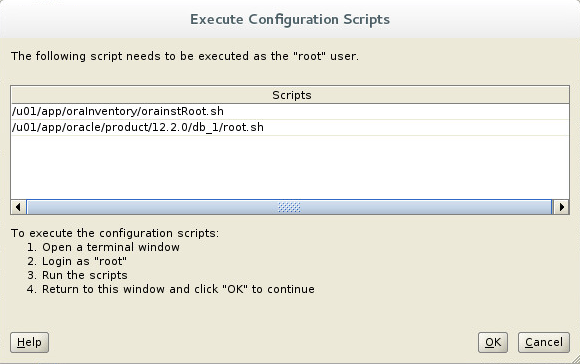Click step 1 'Open a terminal window'

coord(103,247)
